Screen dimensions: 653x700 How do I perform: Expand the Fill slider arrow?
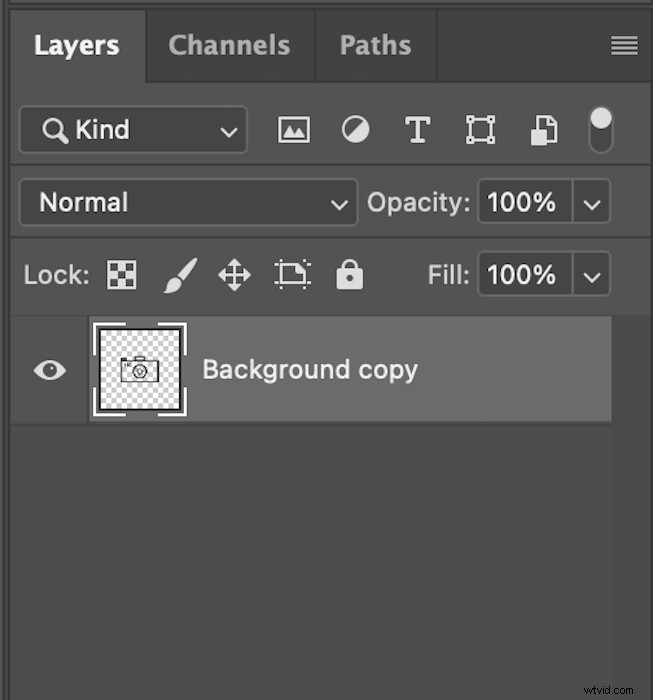(x=591, y=275)
